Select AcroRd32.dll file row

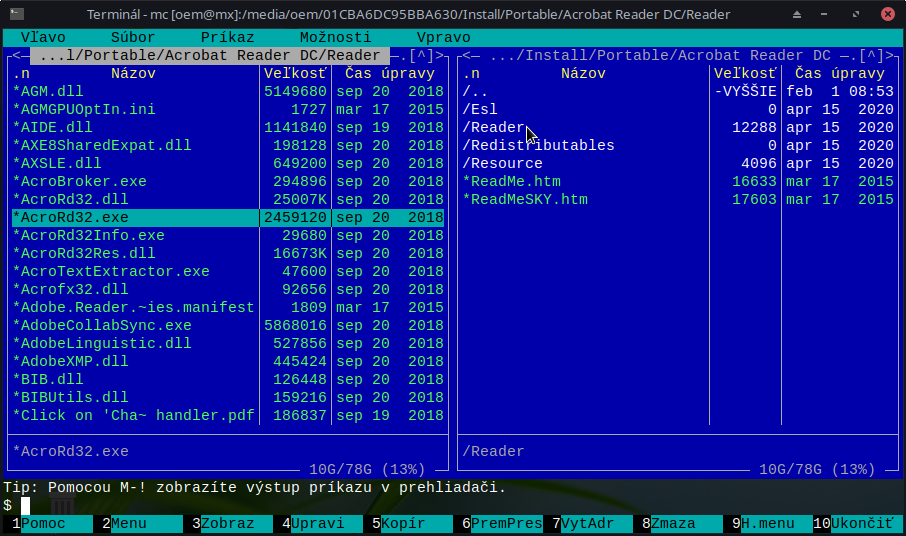[228, 199]
